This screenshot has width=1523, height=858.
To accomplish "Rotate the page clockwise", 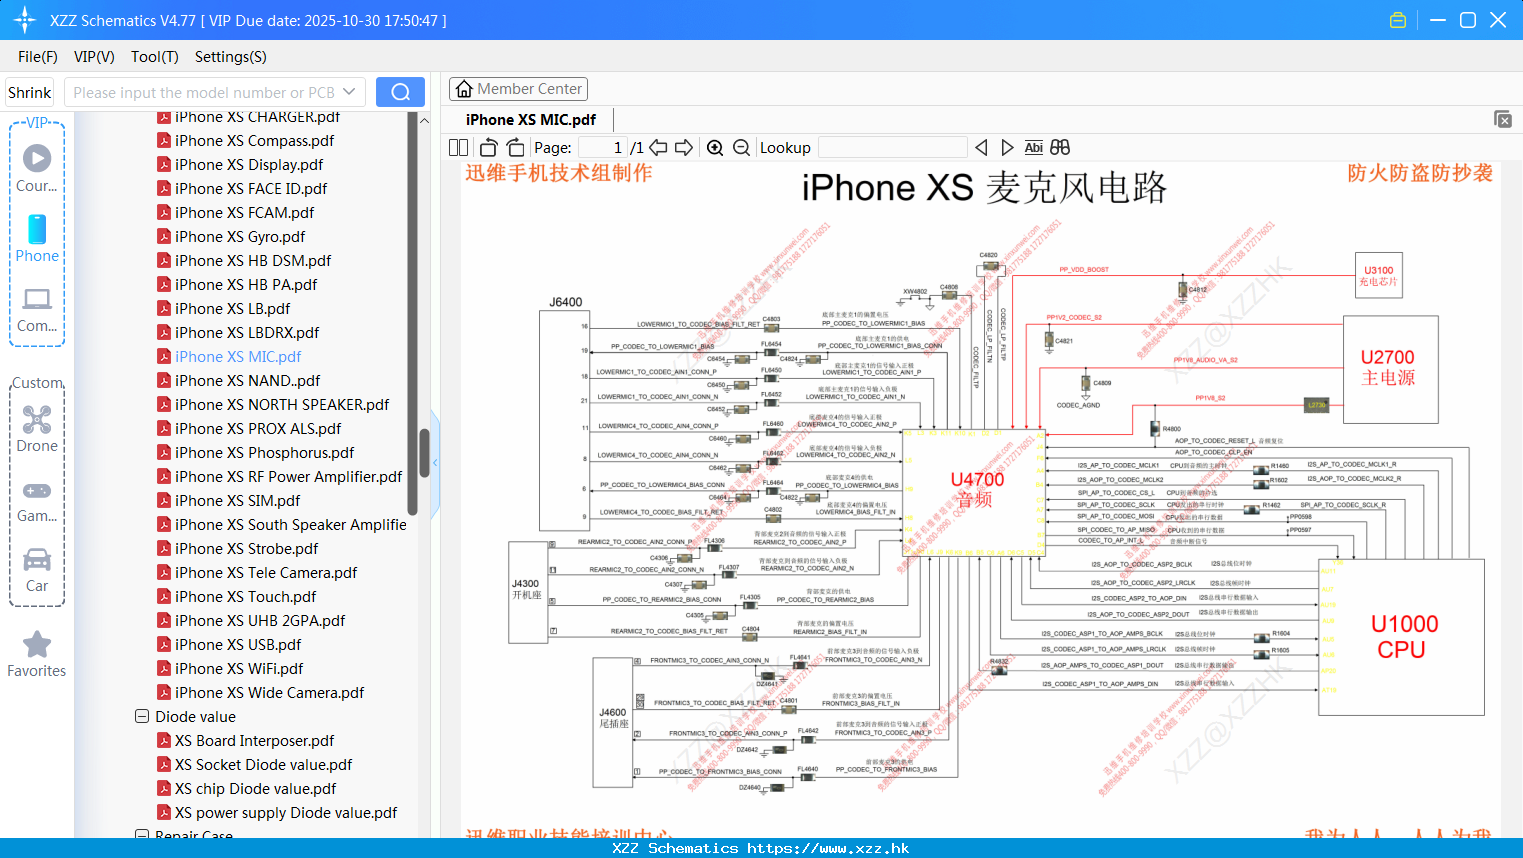I will coord(515,147).
